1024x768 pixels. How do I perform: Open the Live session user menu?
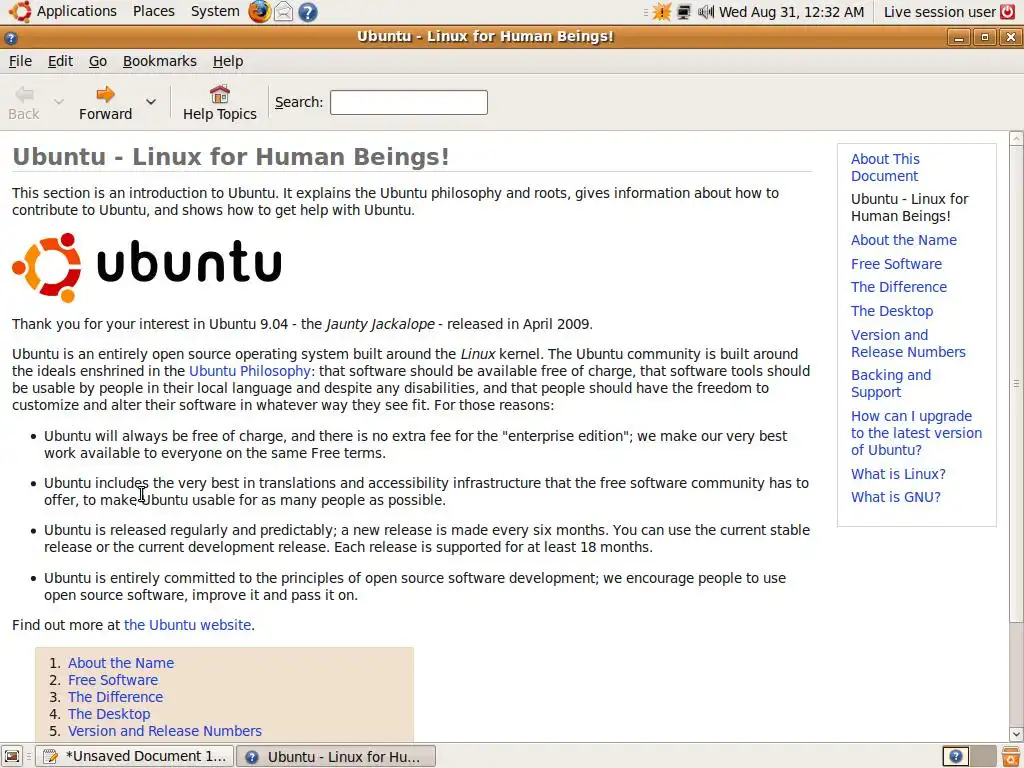[939, 12]
